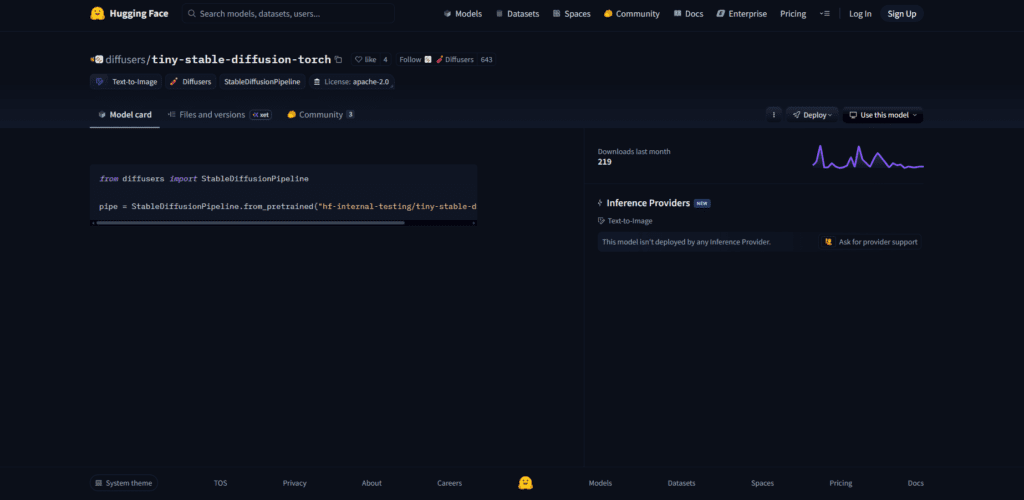Click the Log In link
The width and height of the screenshot is (1024, 500).
pyautogui.click(x=860, y=14)
